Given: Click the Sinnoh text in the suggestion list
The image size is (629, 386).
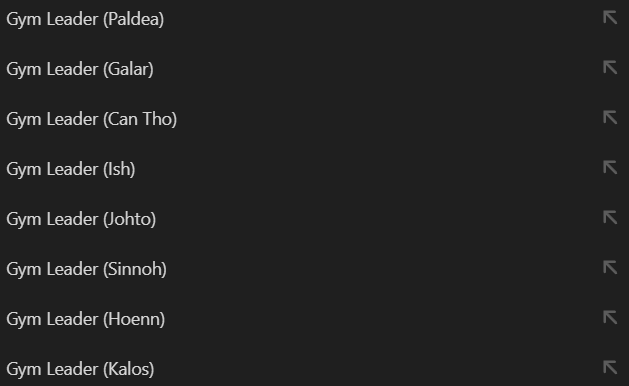Looking at the screenshot, I should 135,269.
